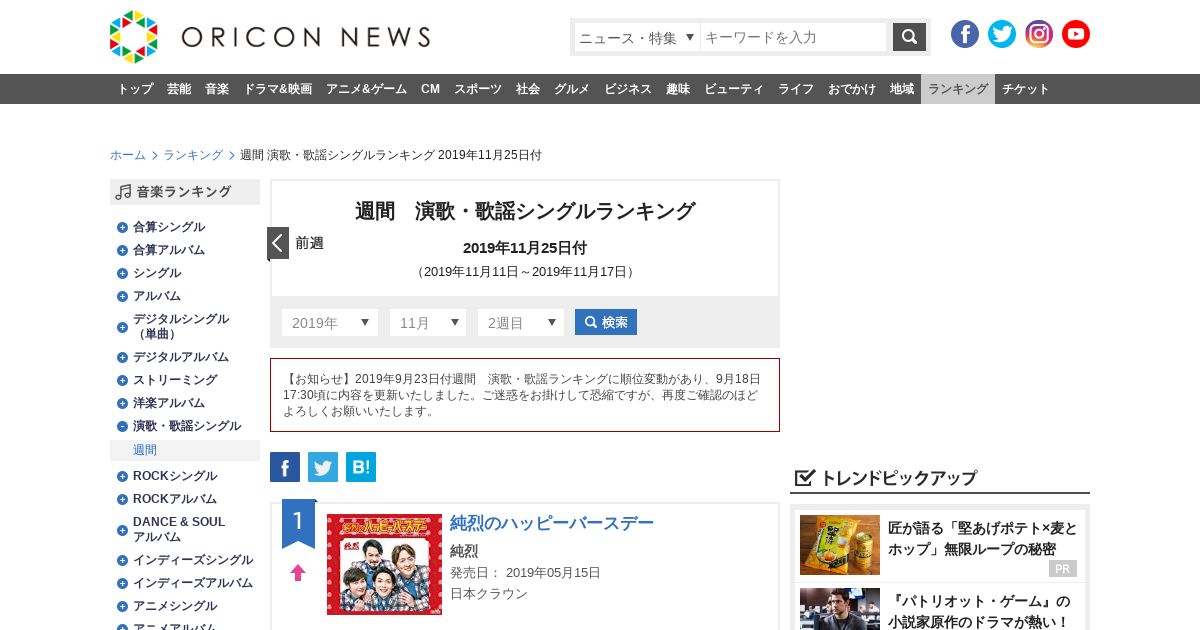Open the ドラマ&映画 nav menu item
1200x630 pixels.
point(277,89)
